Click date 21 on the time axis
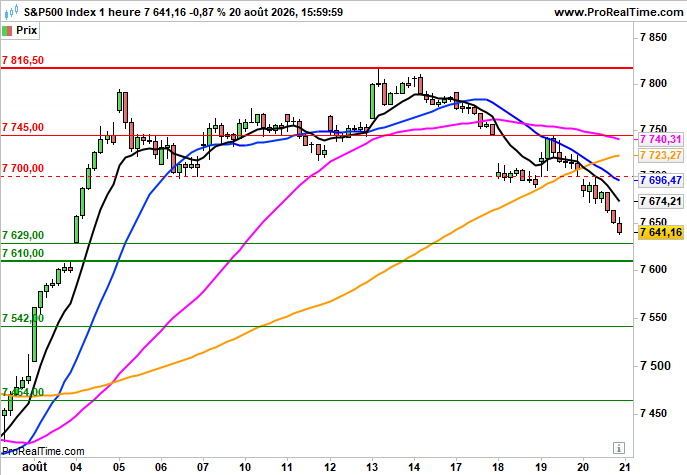This screenshot has height=475, width=687. click(x=625, y=467)
